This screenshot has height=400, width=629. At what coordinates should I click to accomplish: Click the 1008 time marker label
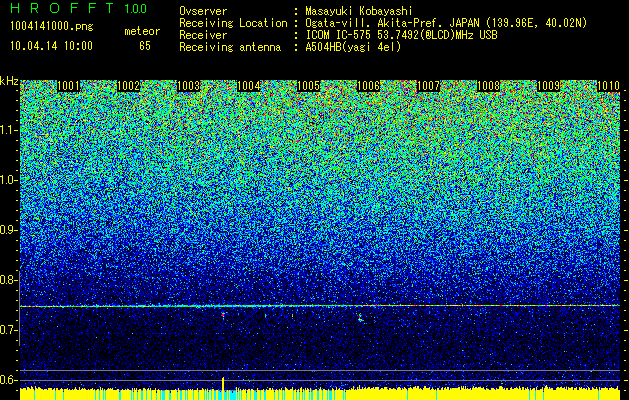[x=489, y=86]
